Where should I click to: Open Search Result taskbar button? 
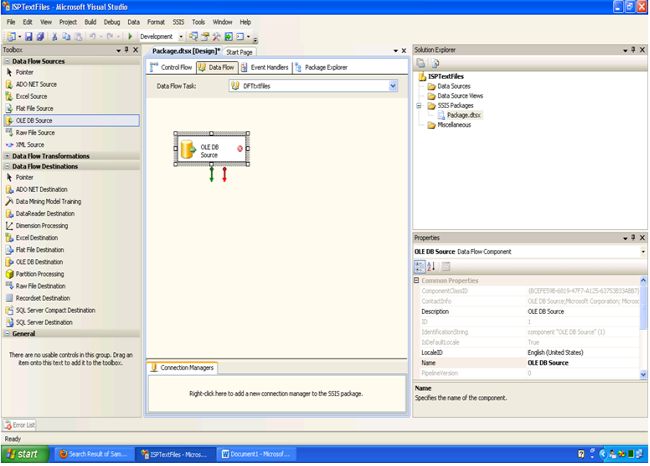pyautogui.click(x=94, y=454)
